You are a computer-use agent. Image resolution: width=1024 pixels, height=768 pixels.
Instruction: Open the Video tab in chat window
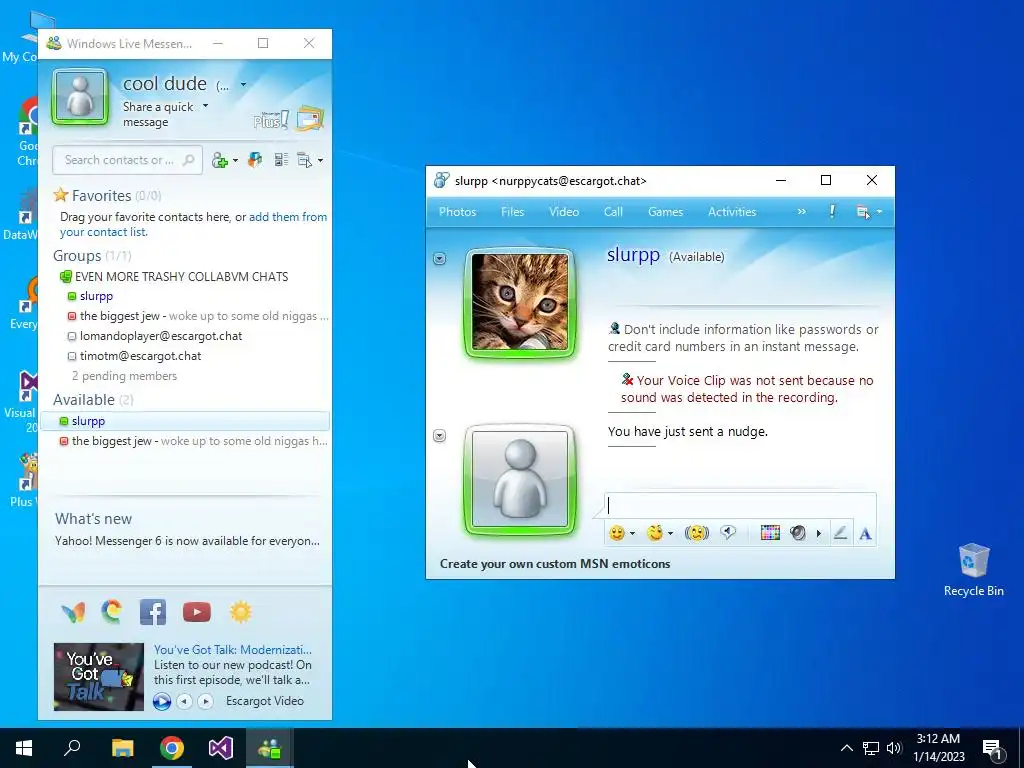click(x=564, y=212)
